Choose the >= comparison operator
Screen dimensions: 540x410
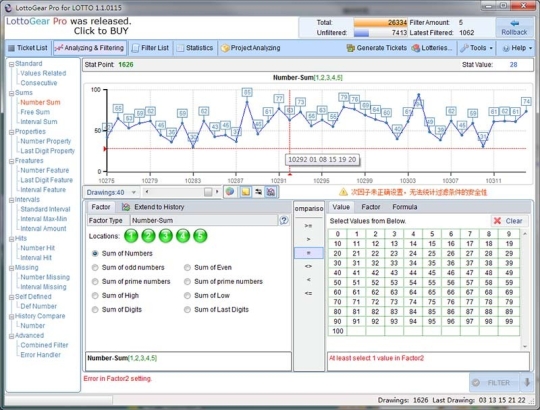tap(309, 226)
